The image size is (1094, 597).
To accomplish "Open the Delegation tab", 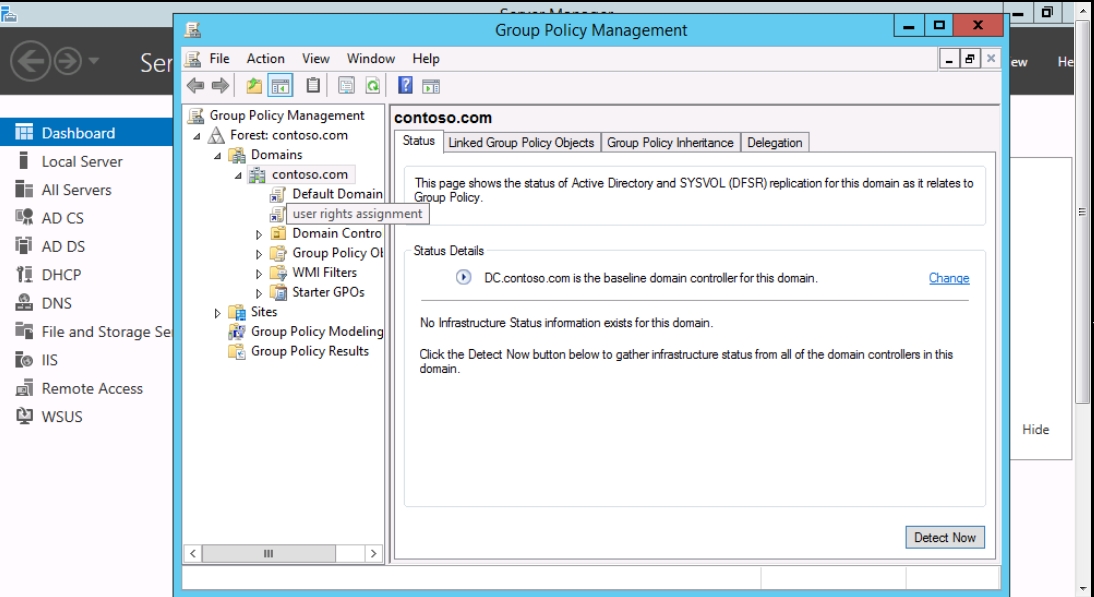I will click(x=774, y=143).
